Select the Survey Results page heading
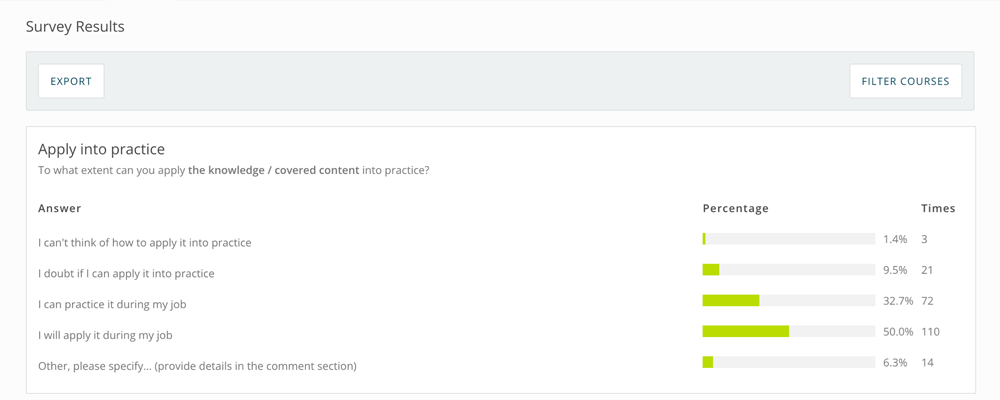The image size is (1000, 400). pos(75,27)
